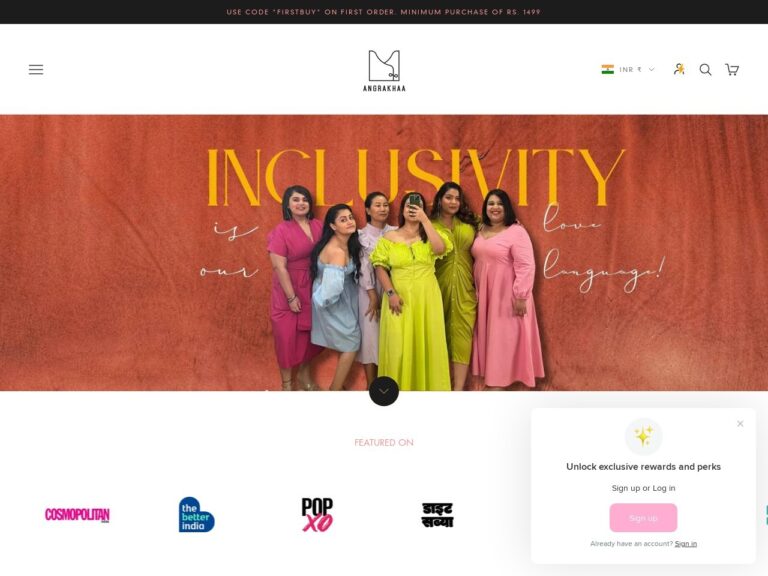
Task: Open the shopping cart icon
Action: coord(732,70)
